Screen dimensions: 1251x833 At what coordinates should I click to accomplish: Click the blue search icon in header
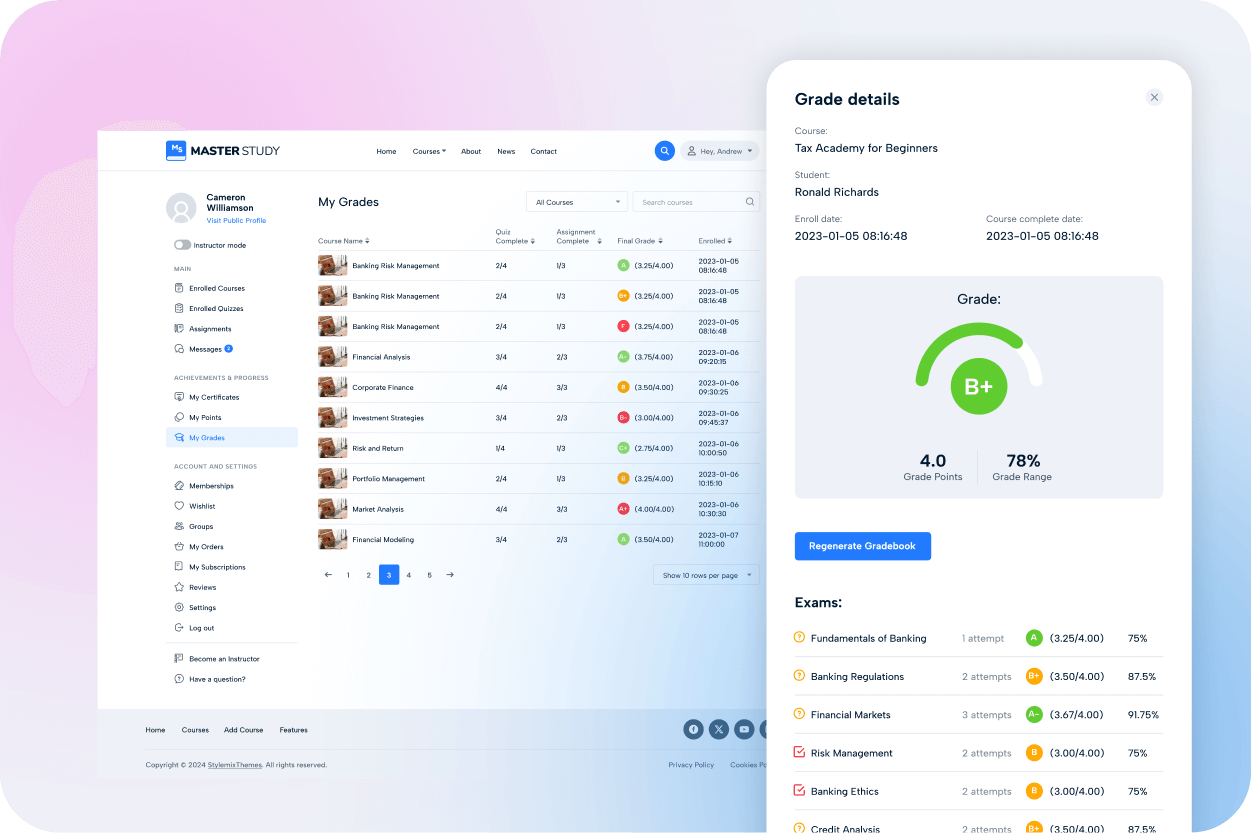pos(664,151)
